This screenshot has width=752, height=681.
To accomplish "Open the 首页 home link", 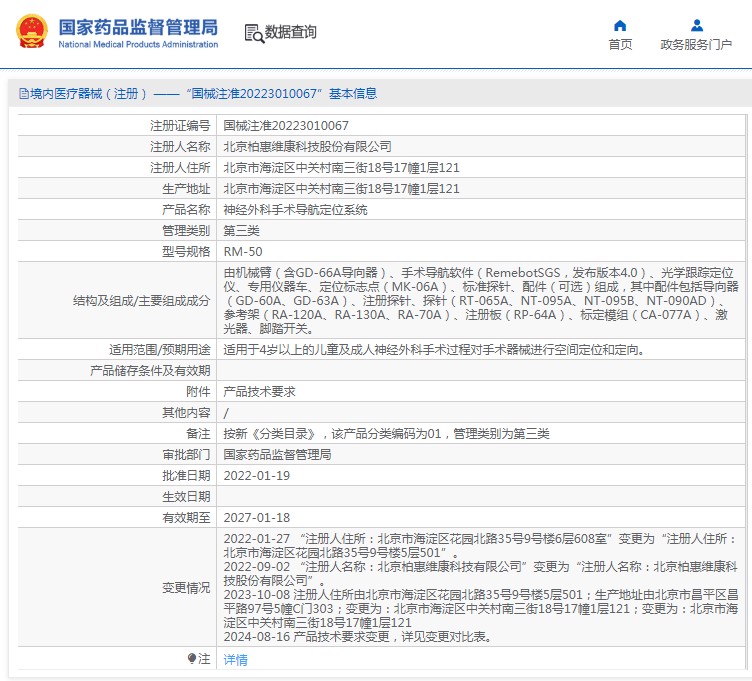I will (620, 45).
